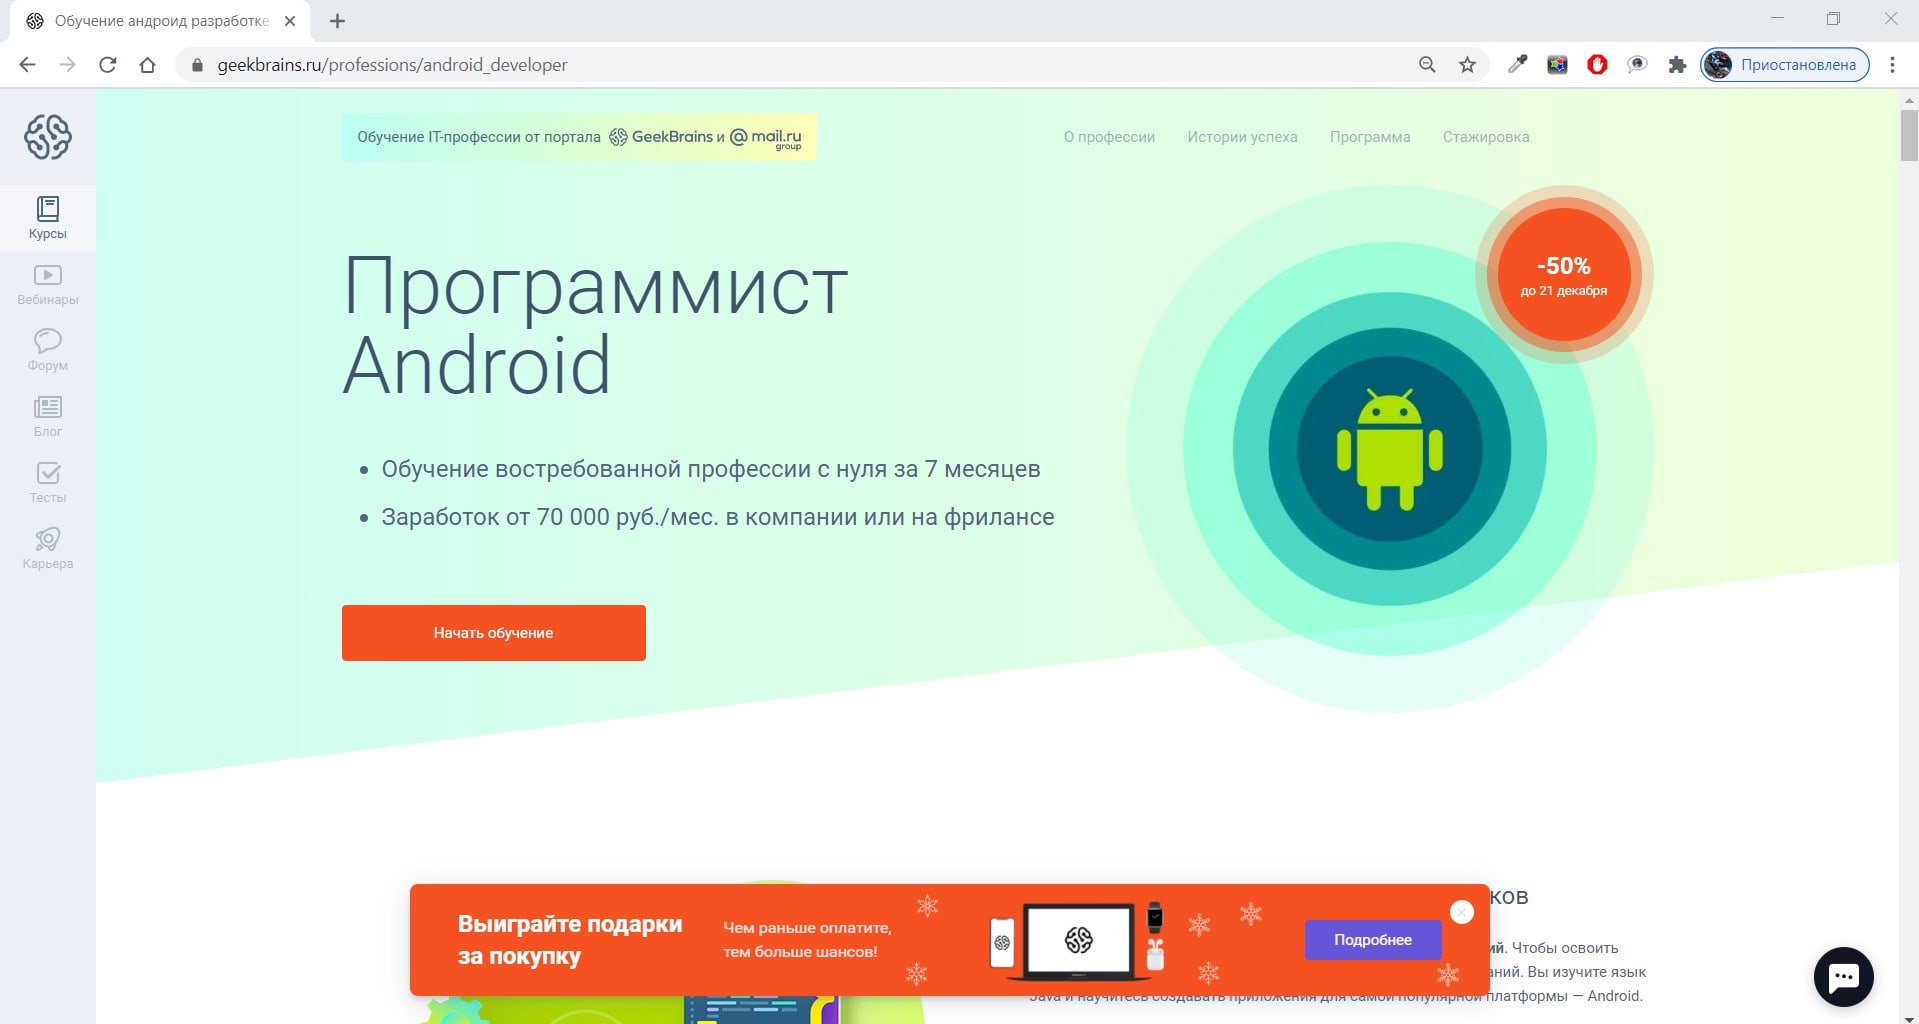Click the red shield adblock extension icon
Screen dimensions: 1919x1024
[1597, 65]
